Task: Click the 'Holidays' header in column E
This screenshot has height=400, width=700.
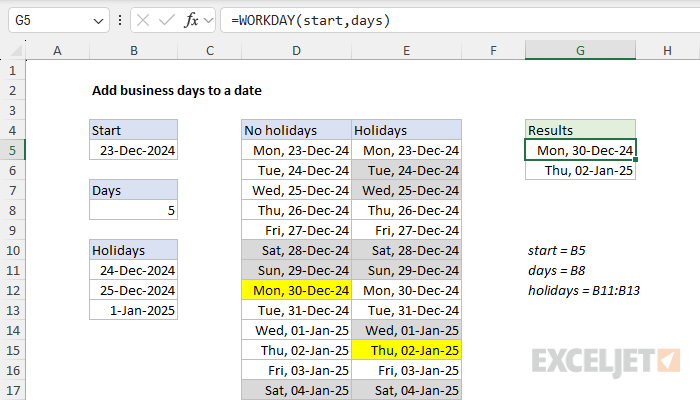Action: tap(406, 130)
